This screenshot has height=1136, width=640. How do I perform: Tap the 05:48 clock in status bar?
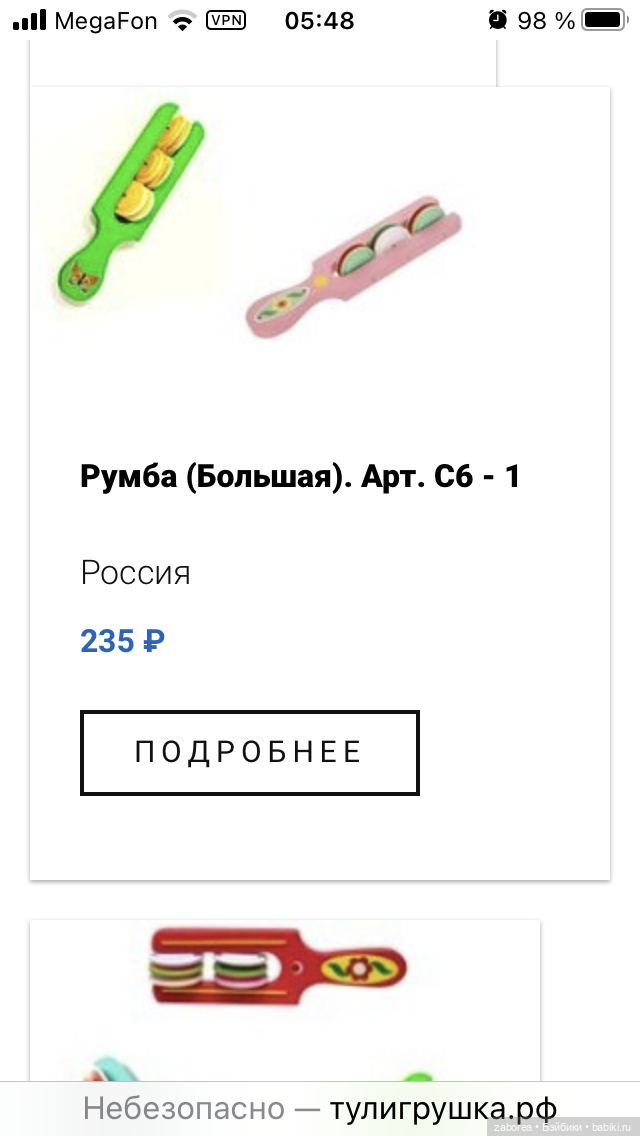click(x=319, y=20)
